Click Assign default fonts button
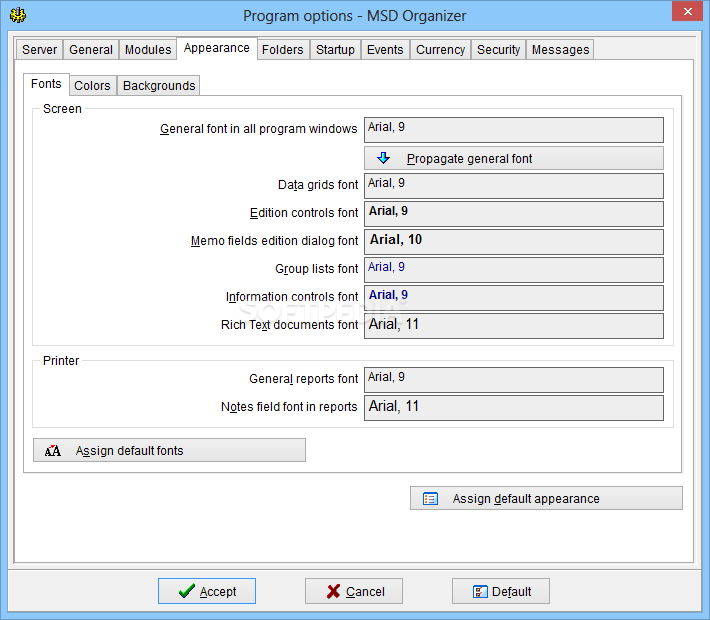 169,450
